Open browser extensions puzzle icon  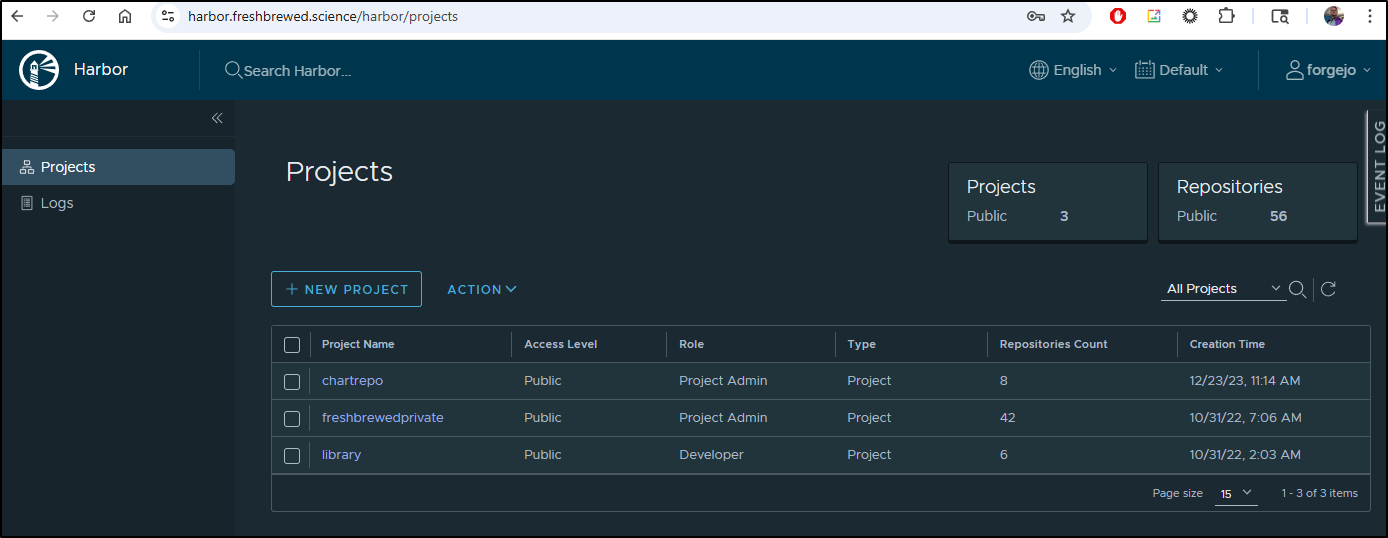point(1226,16)
